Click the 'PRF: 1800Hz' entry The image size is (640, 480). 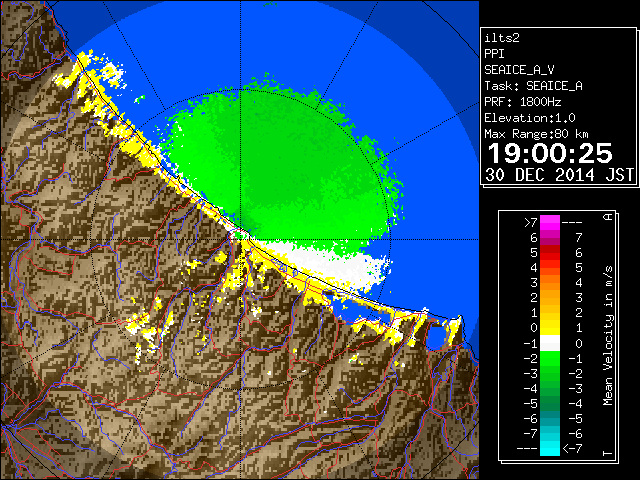click(x=523, y=102)
